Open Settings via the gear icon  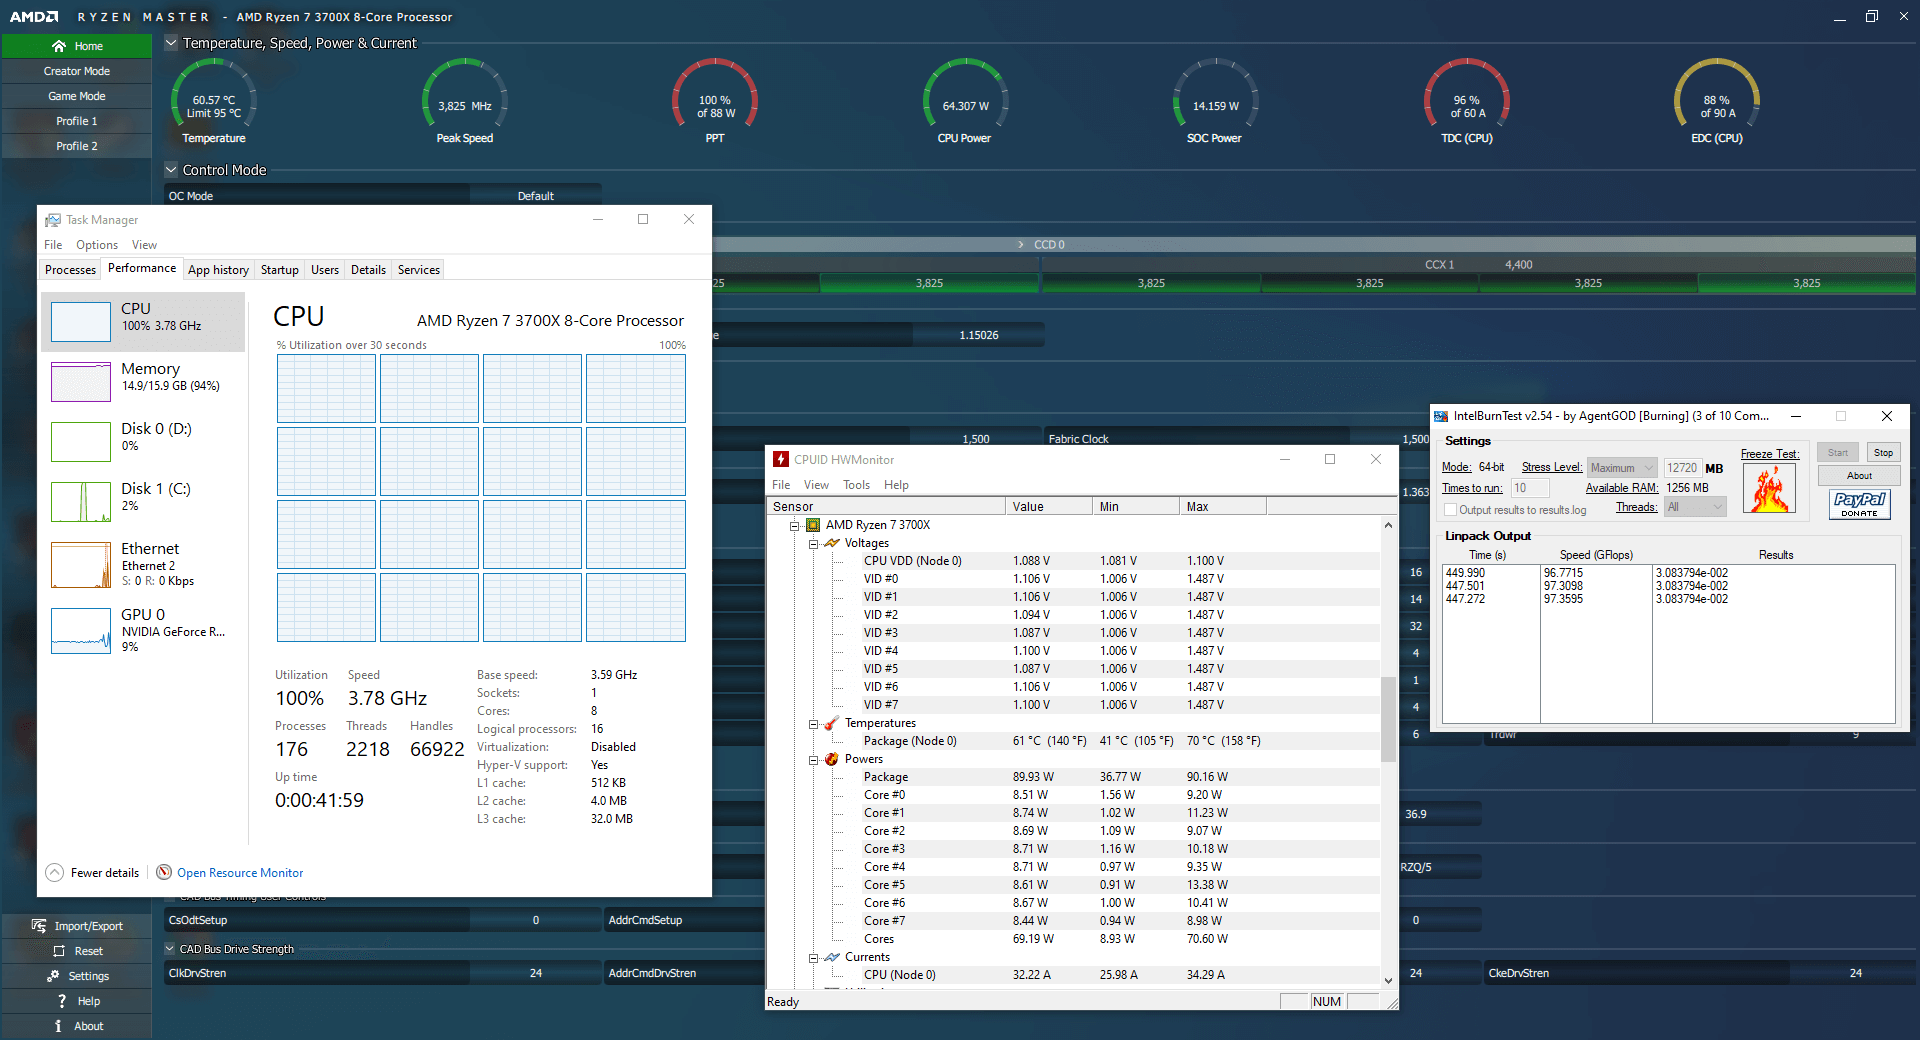pos(53,976)
